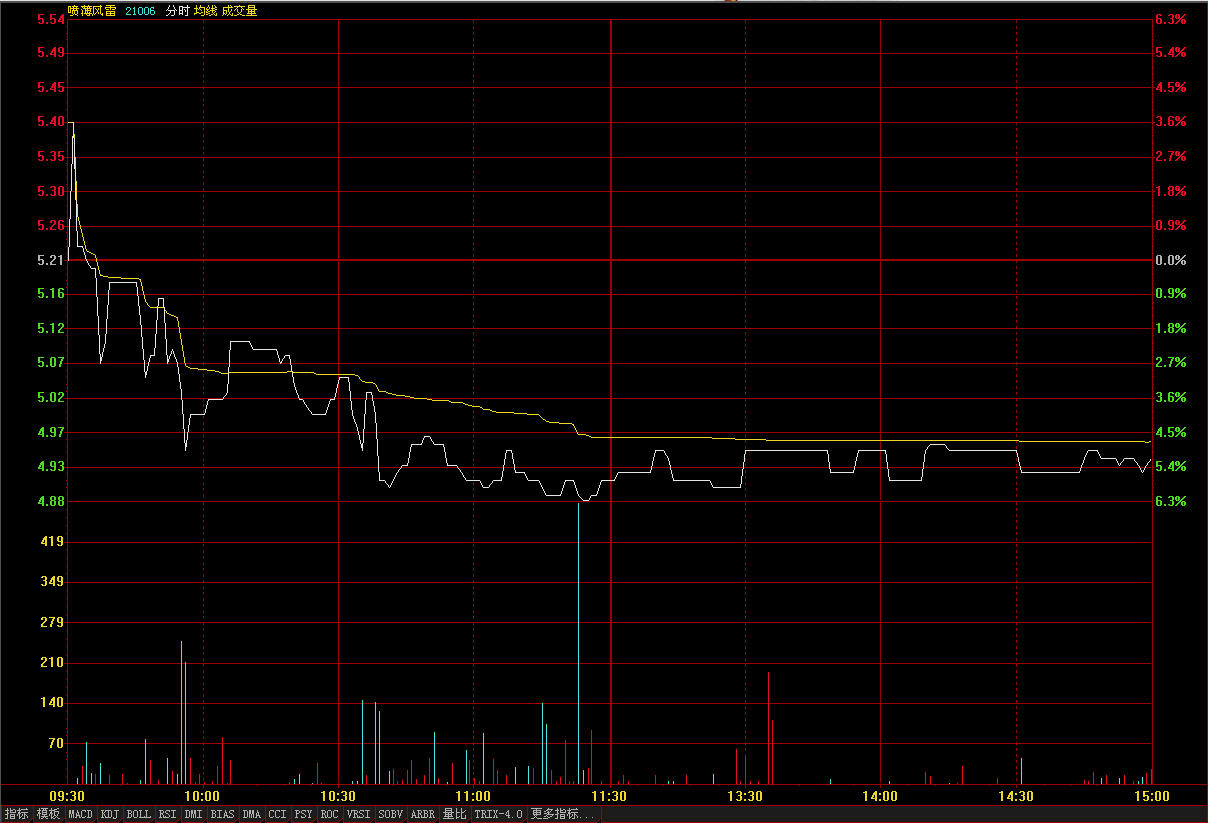This screenshot has height=823, width=1208.
Task: Click the 11:30 time axis label
Action: pyautogui.click(x=610, y=797)
